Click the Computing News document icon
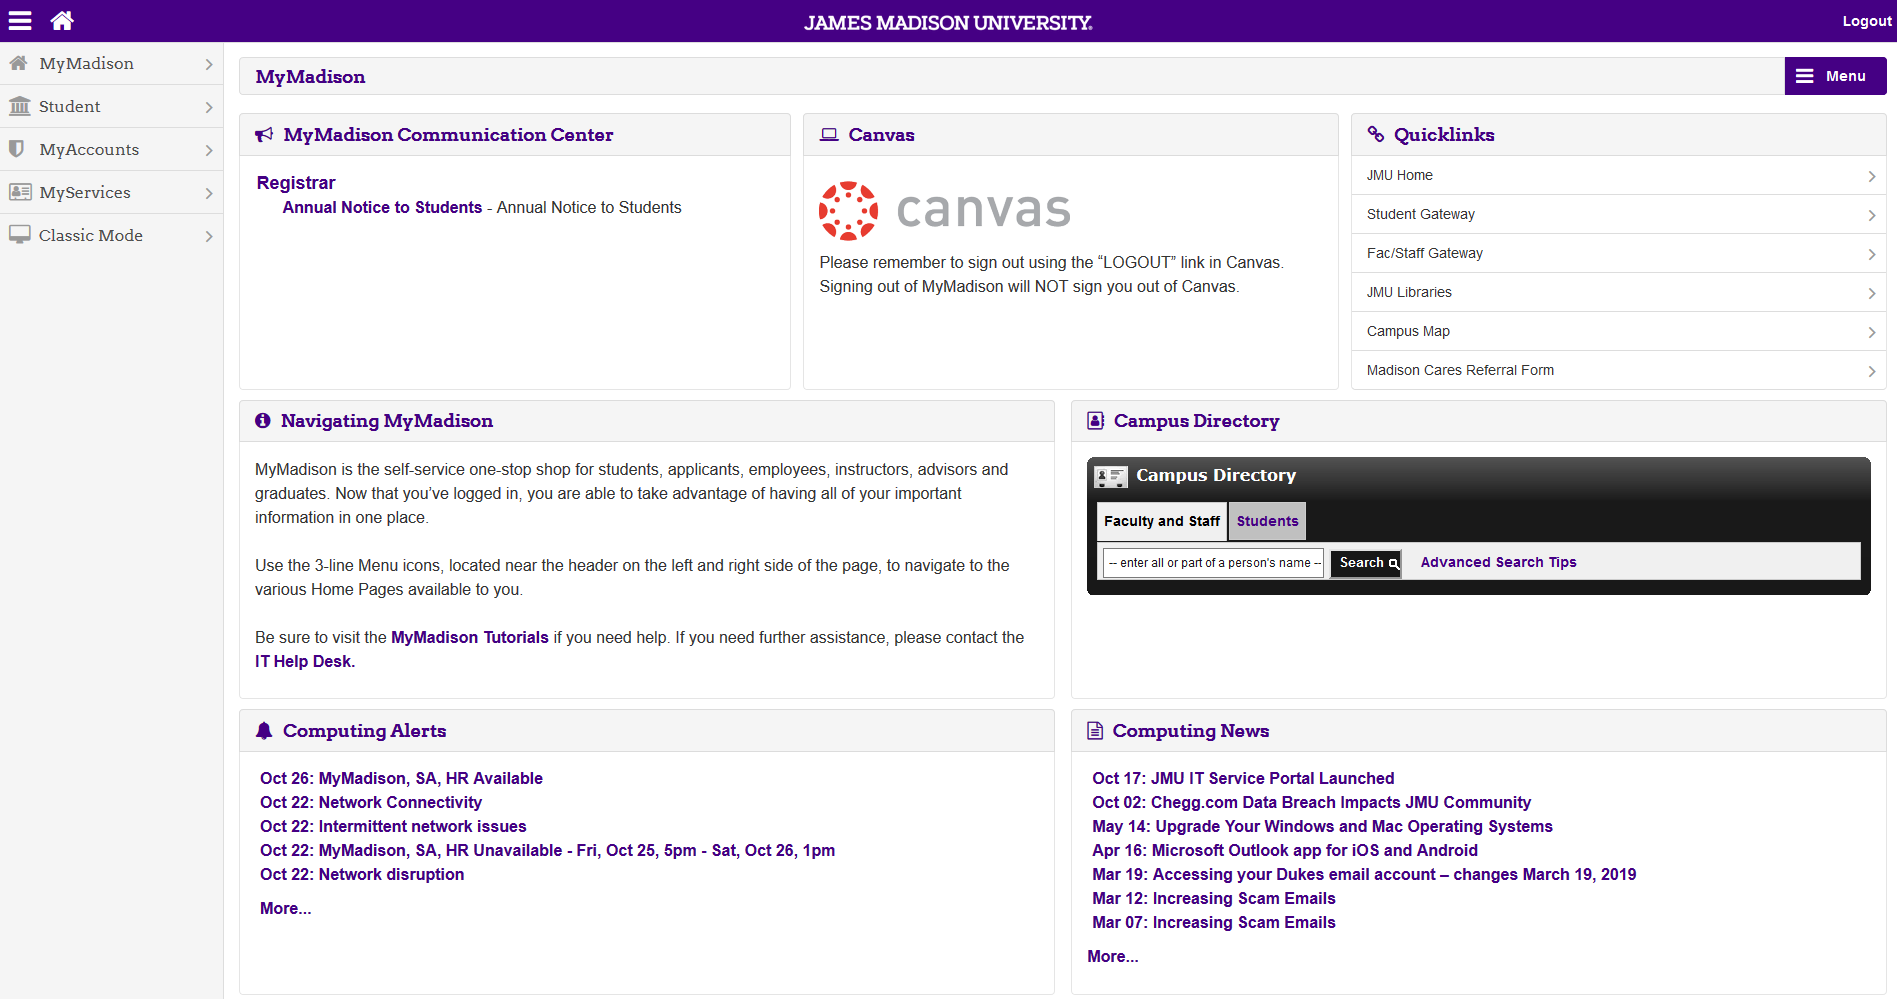The image size is (1897, 999). click(1095, 731)
